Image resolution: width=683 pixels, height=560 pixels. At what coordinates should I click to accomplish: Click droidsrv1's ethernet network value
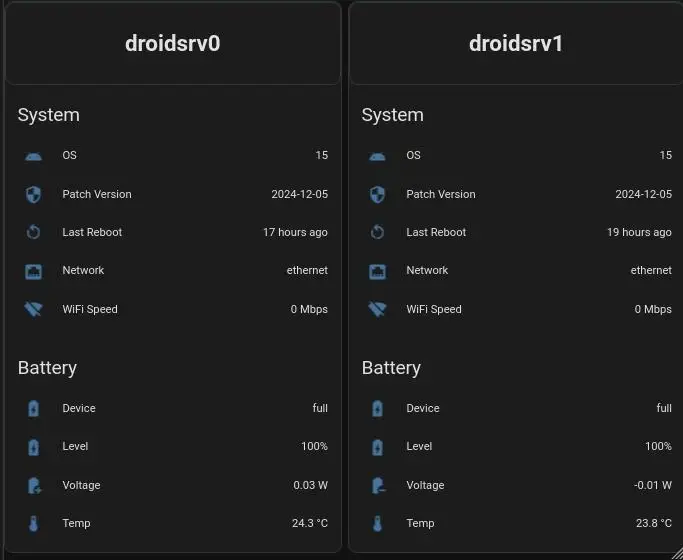point(651,270)
